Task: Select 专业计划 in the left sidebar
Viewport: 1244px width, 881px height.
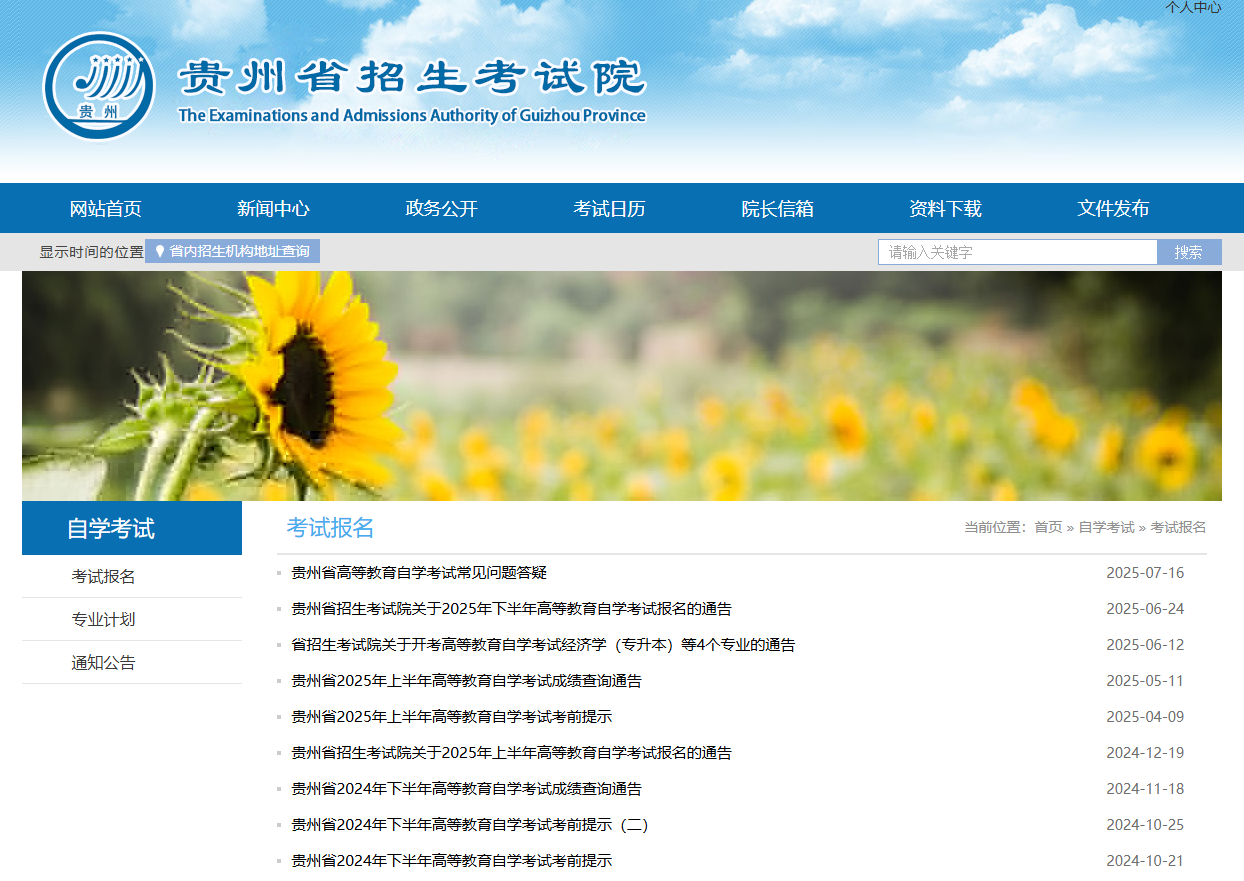Action: [103, 620]
